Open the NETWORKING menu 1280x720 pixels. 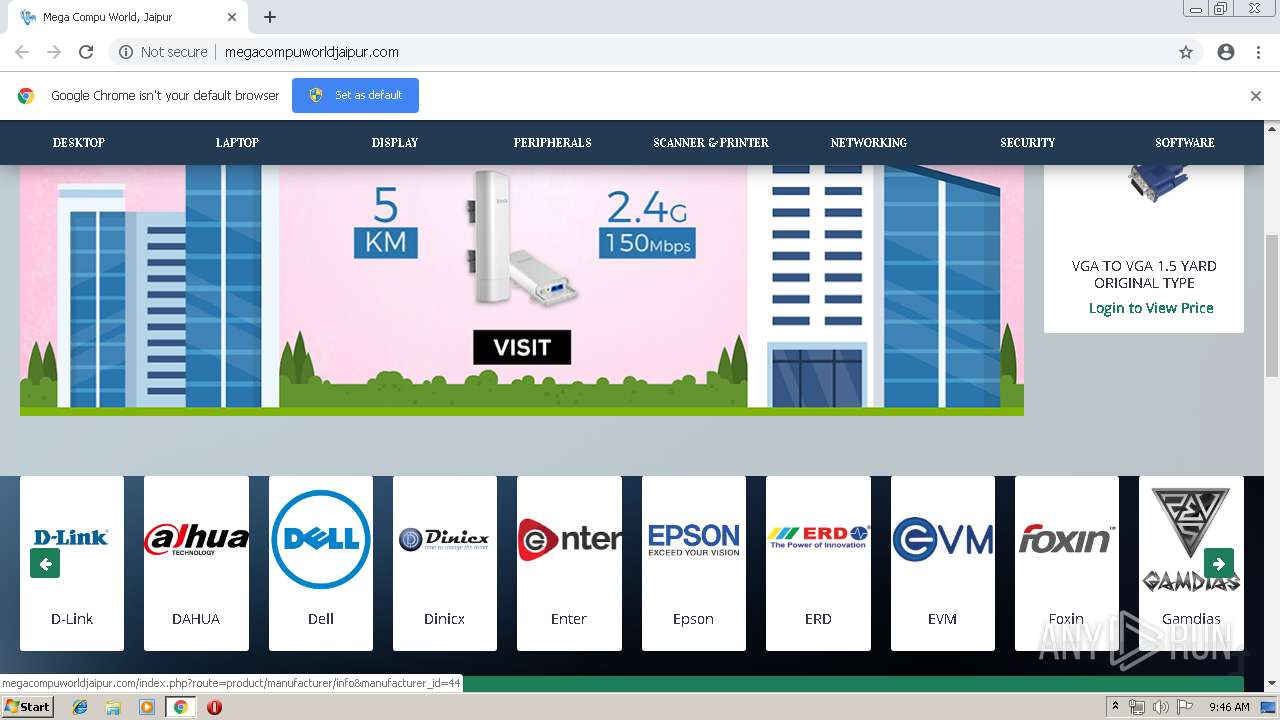tap(869, 143)
